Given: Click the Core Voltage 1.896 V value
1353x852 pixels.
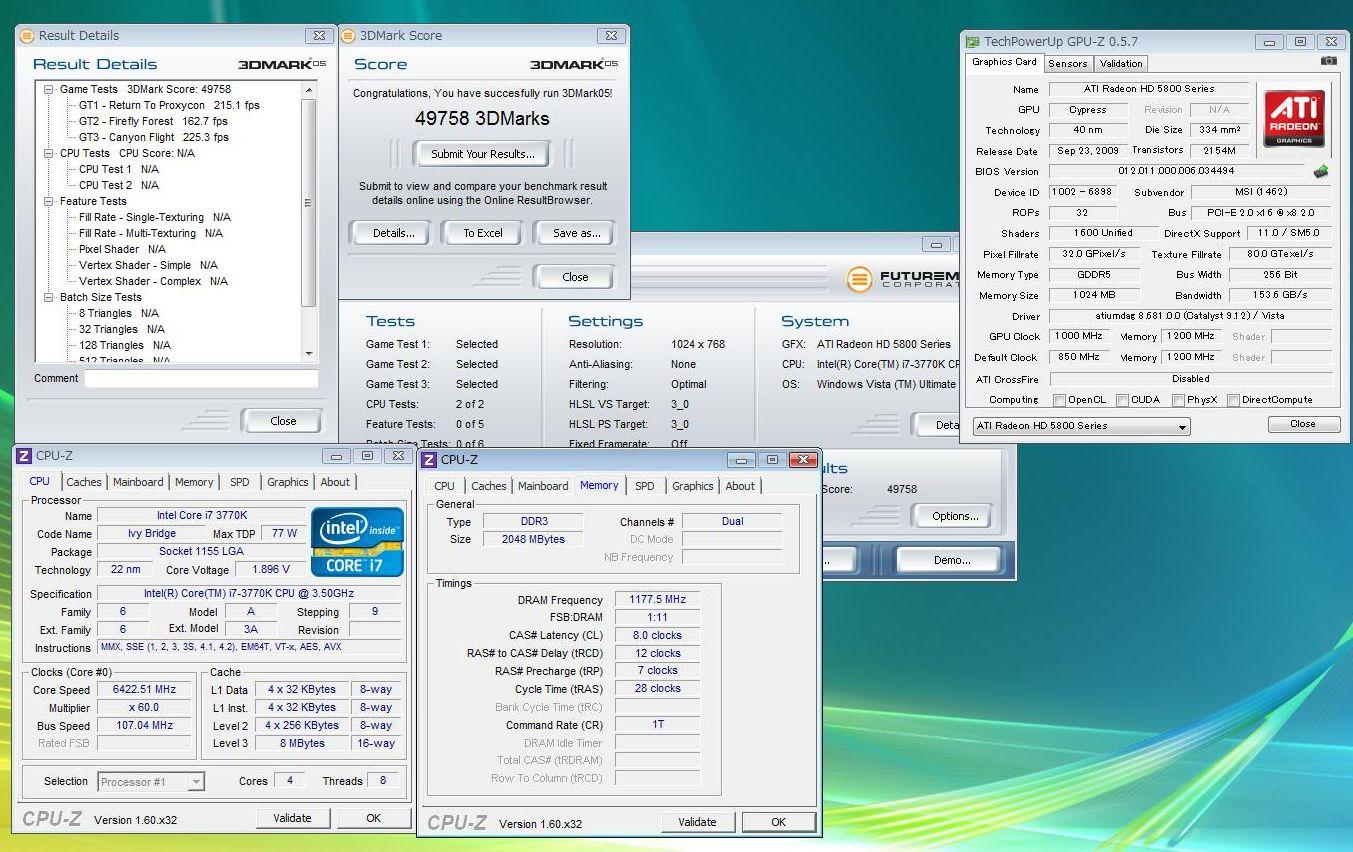Looking at the screenshot, I should pos(271,570).
